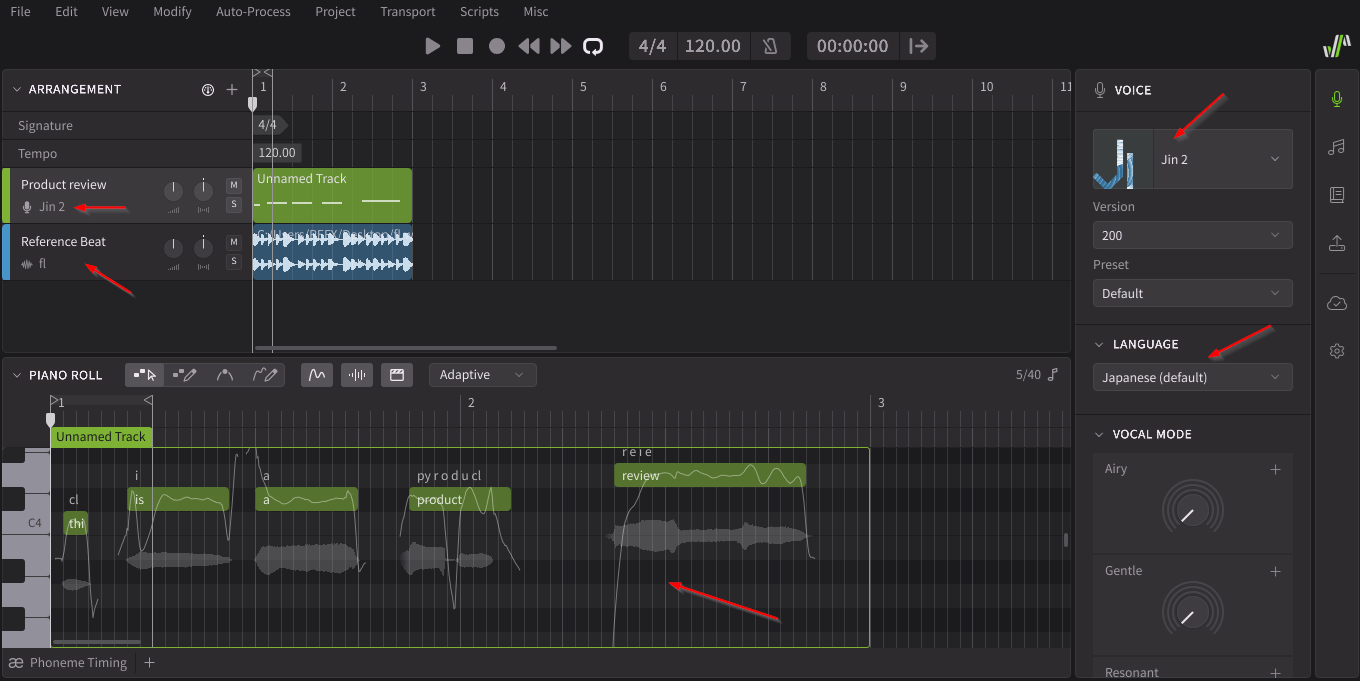Open the Voice panel microphone sidebar icon

point(1337,99)
